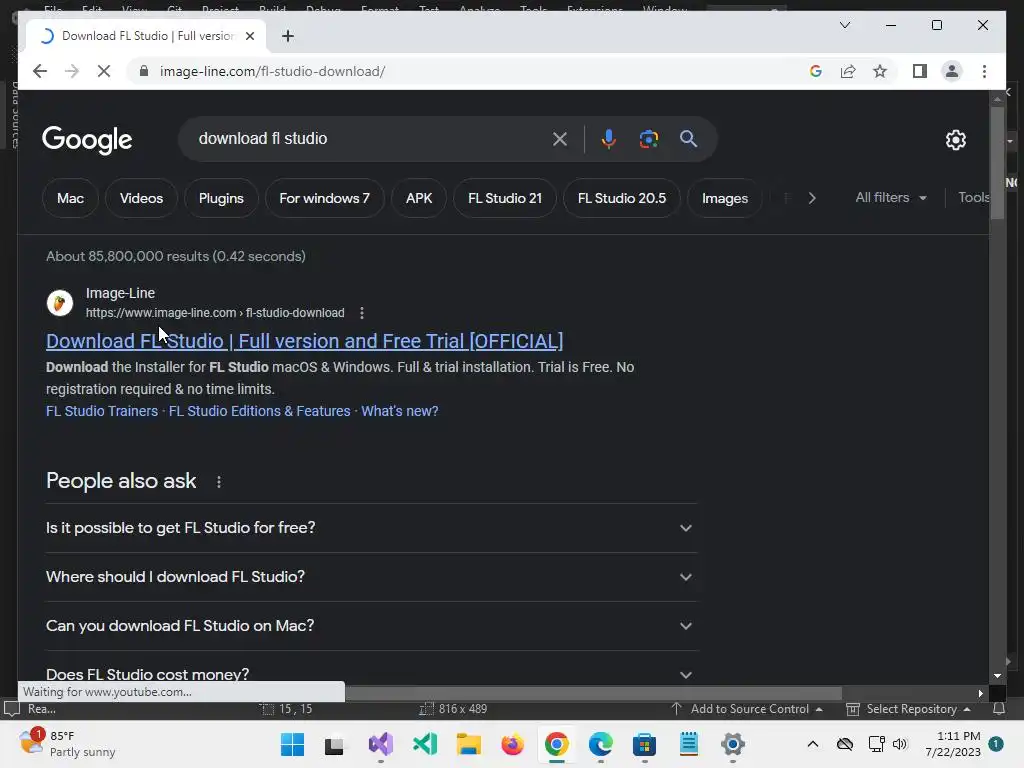Viewport: 1024px width, 768px height.
Task: Open Visual Studio from taskbar
Action: (381, 744)
